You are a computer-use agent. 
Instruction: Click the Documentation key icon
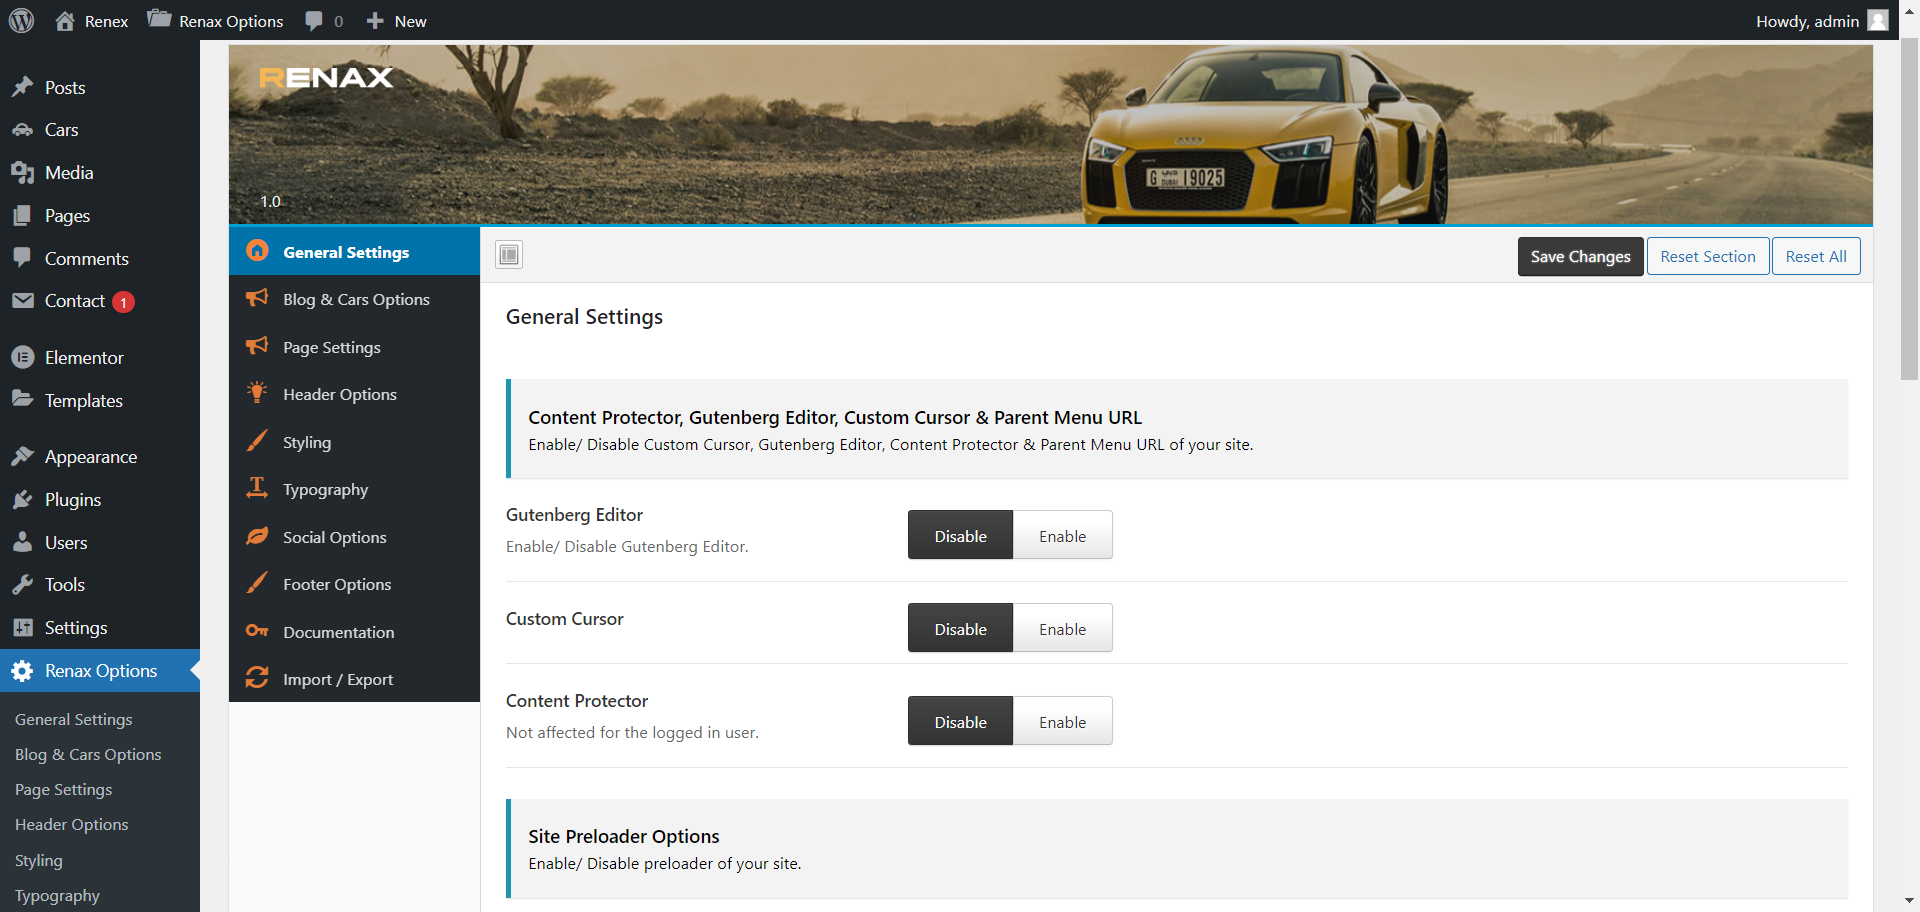(257, 631)
